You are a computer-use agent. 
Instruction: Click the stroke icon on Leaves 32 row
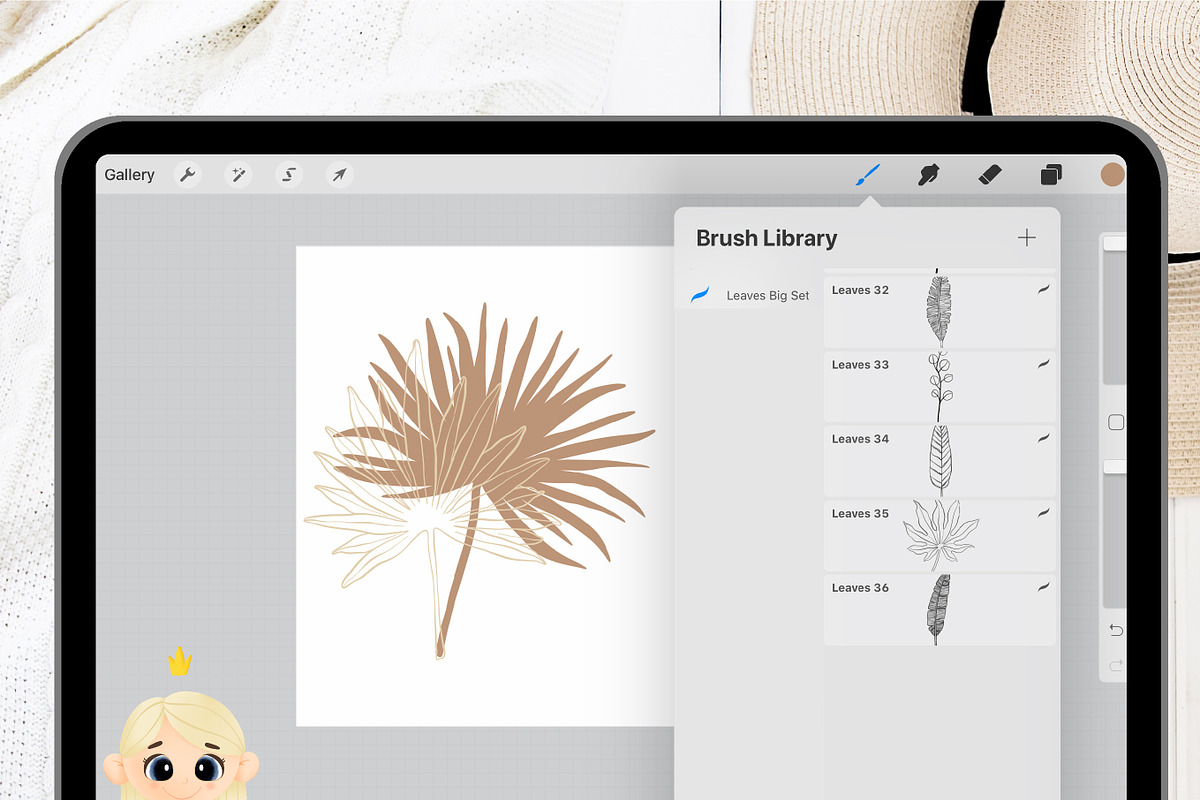[x=1043, y=289]
